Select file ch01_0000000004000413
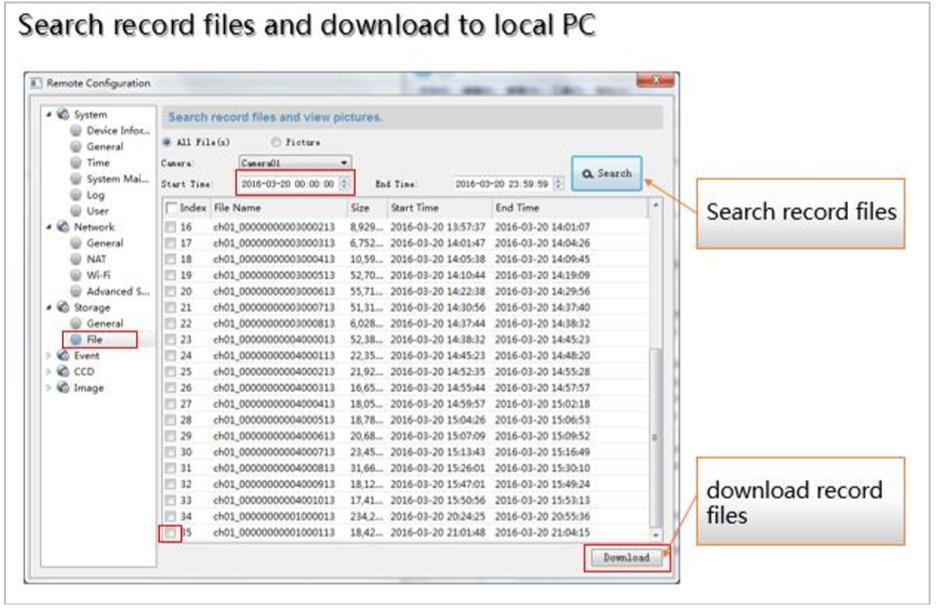This screenshot has height=609, width=936. (274, 404)
